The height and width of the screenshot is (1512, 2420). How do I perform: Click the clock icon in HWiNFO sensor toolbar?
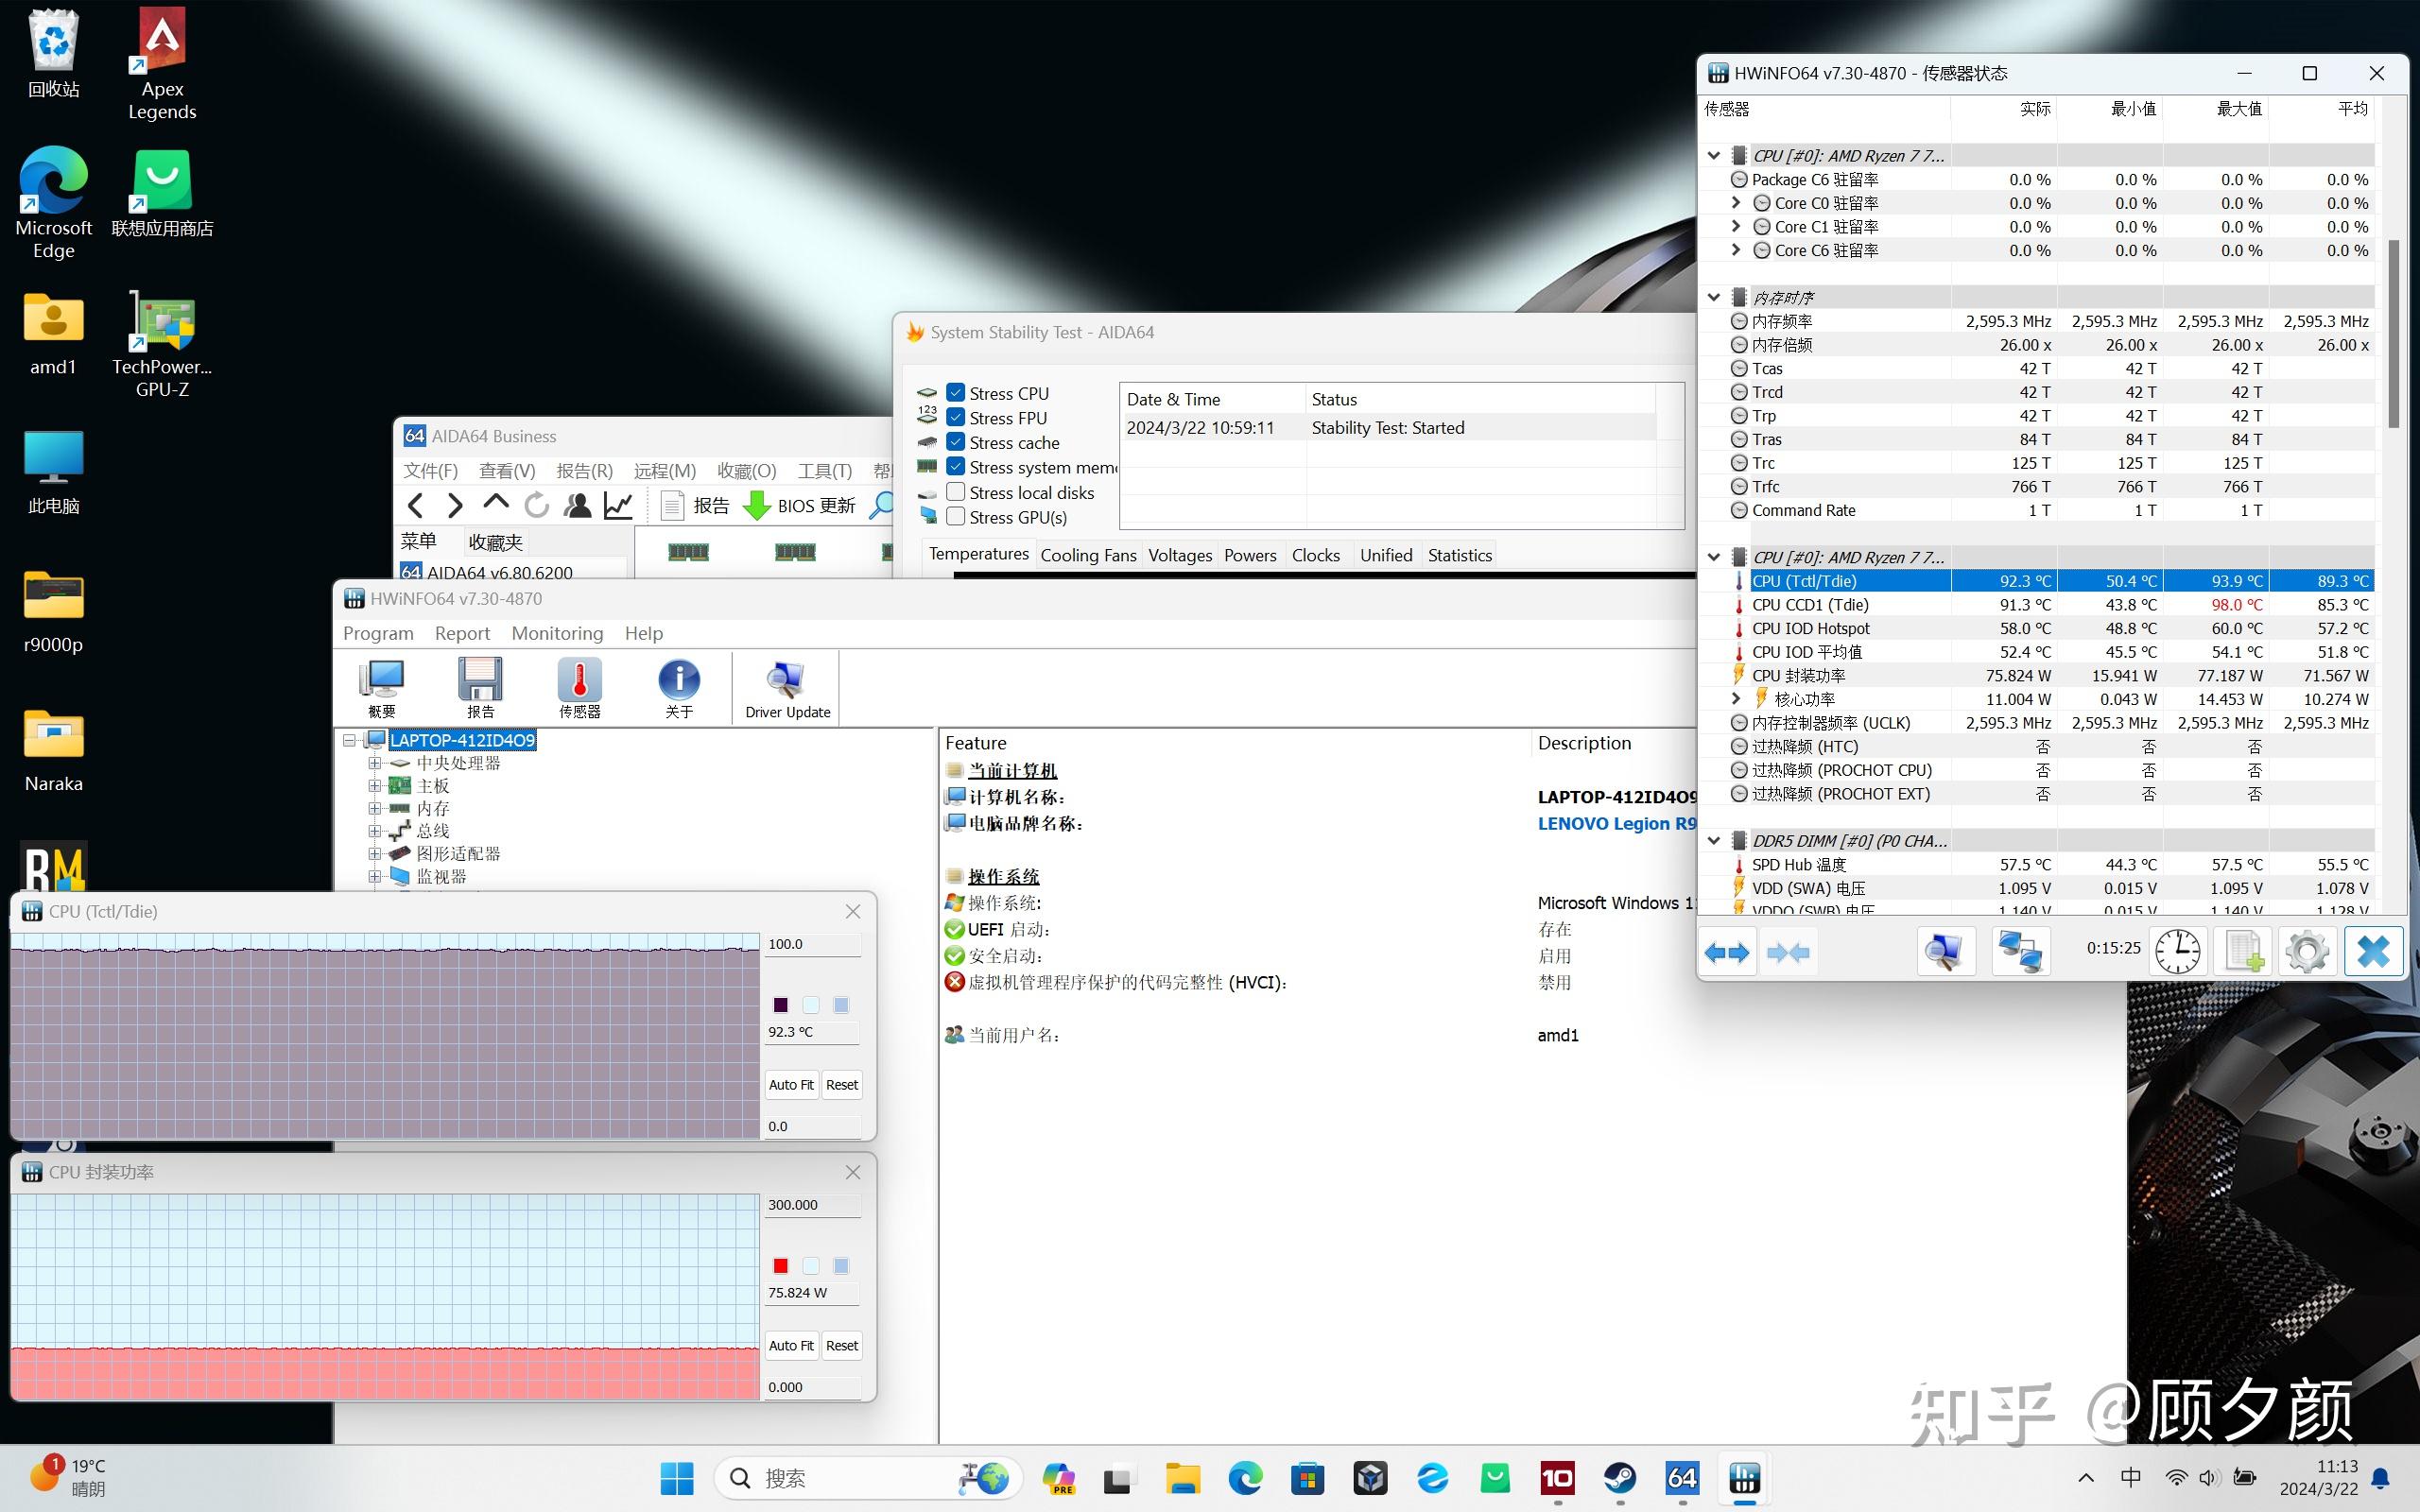point(2177,951)
